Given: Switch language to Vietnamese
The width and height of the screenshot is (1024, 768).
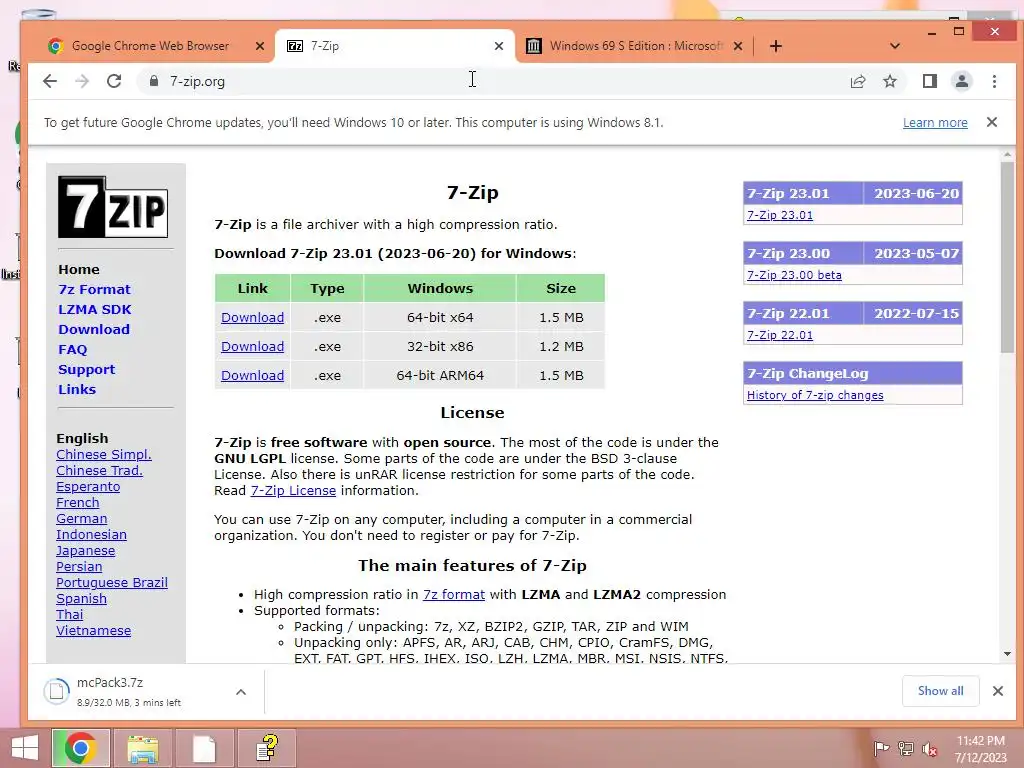Looking at the screenshot, I should pyautogui.click(x=93, y=630).
